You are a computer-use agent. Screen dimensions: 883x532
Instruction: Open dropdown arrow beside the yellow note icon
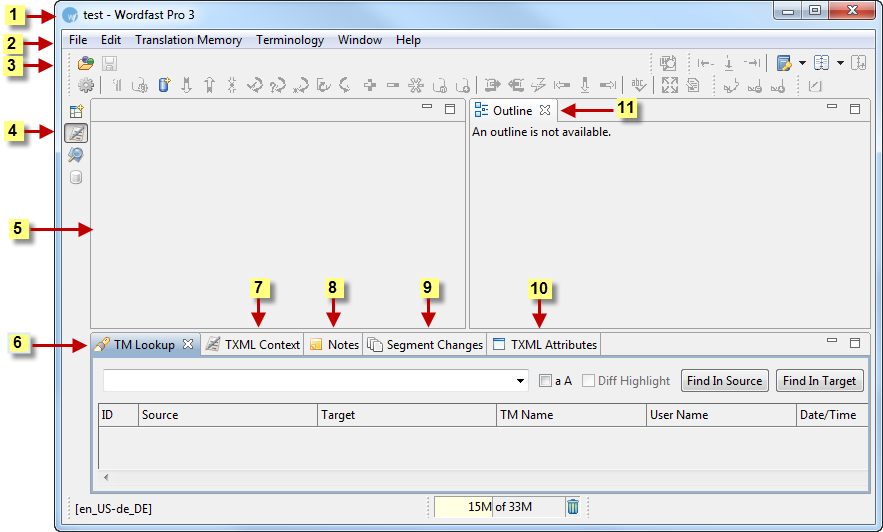(803, 63)
